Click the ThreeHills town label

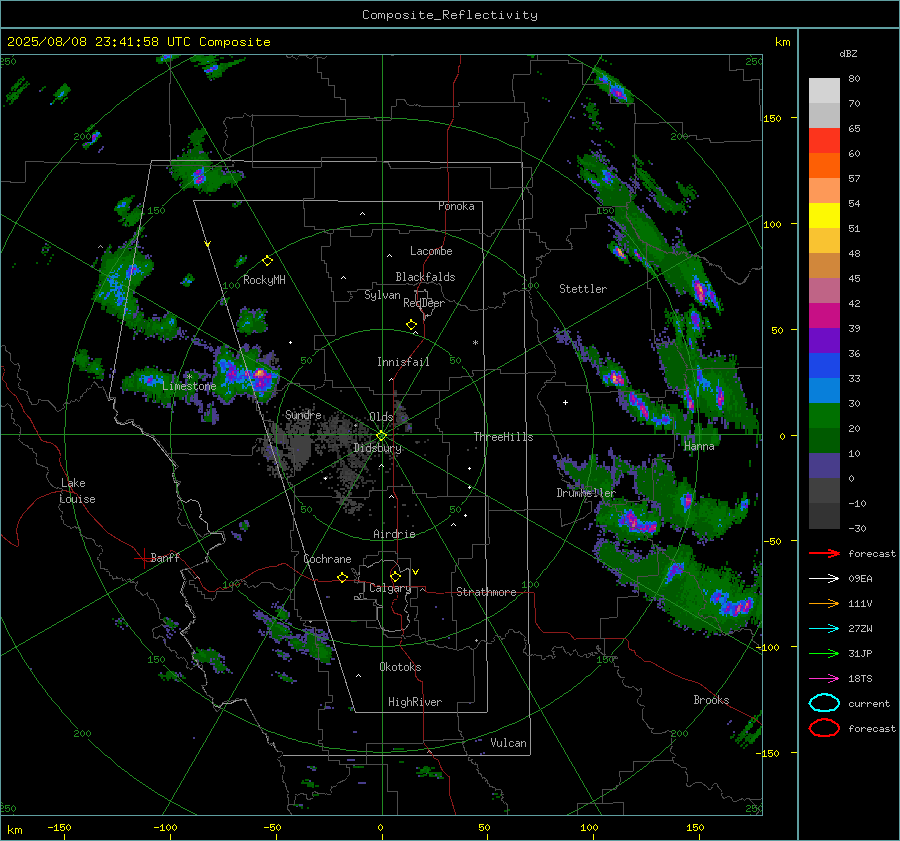503,437
